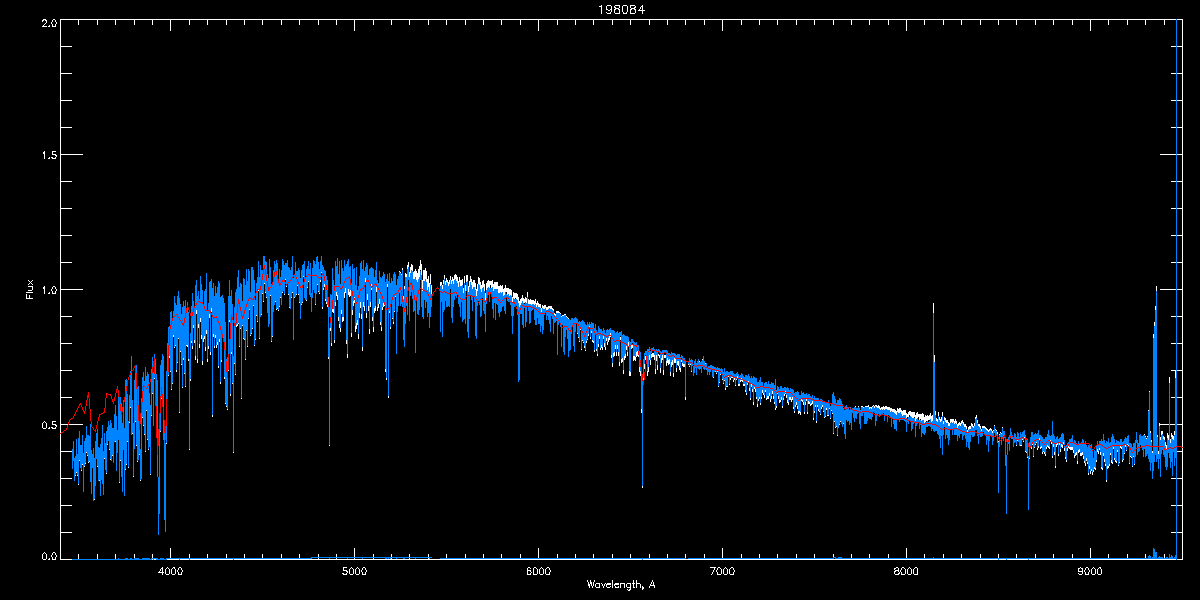1200x600 pixels.
Task: Click the narrow spike near 8150 Å
Action: 934,360
